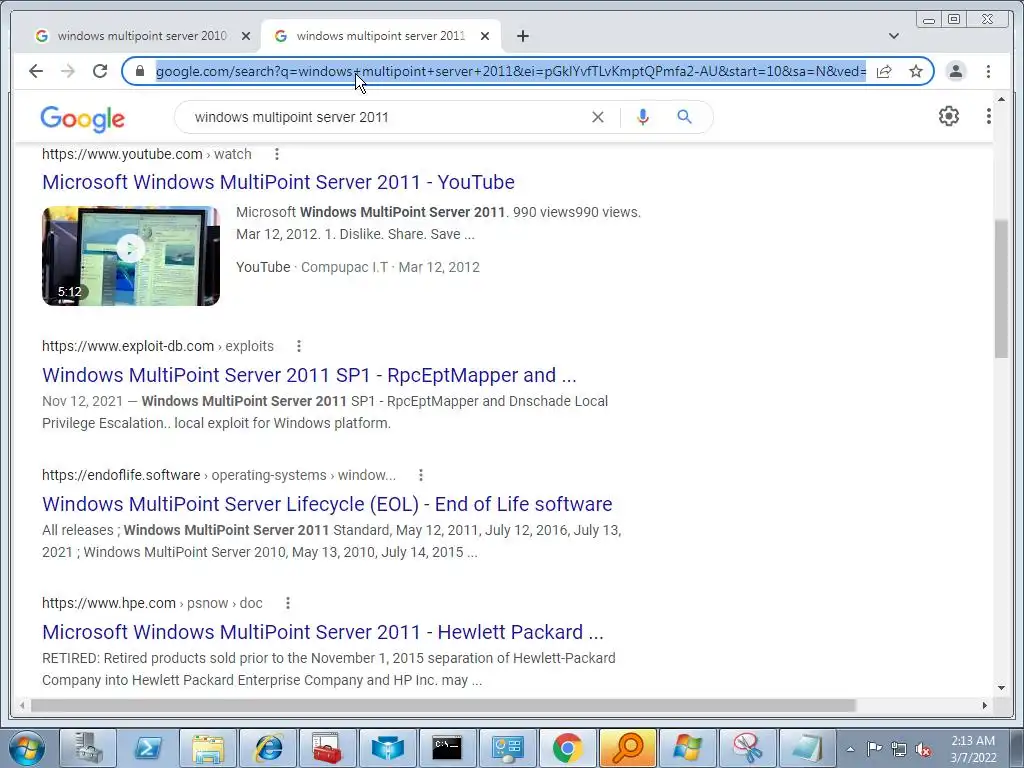1024x768 pixels.
Task: Open Server Manager from the taskbar
Action: coord(88,748)
